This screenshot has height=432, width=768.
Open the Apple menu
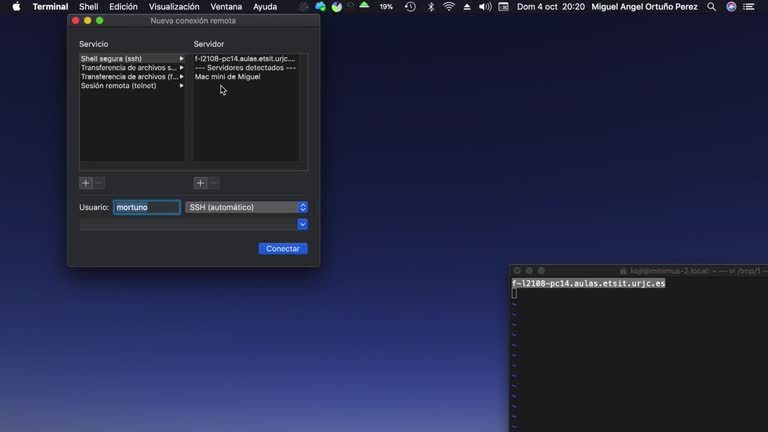pyautogui.click(x=16, y=7)
